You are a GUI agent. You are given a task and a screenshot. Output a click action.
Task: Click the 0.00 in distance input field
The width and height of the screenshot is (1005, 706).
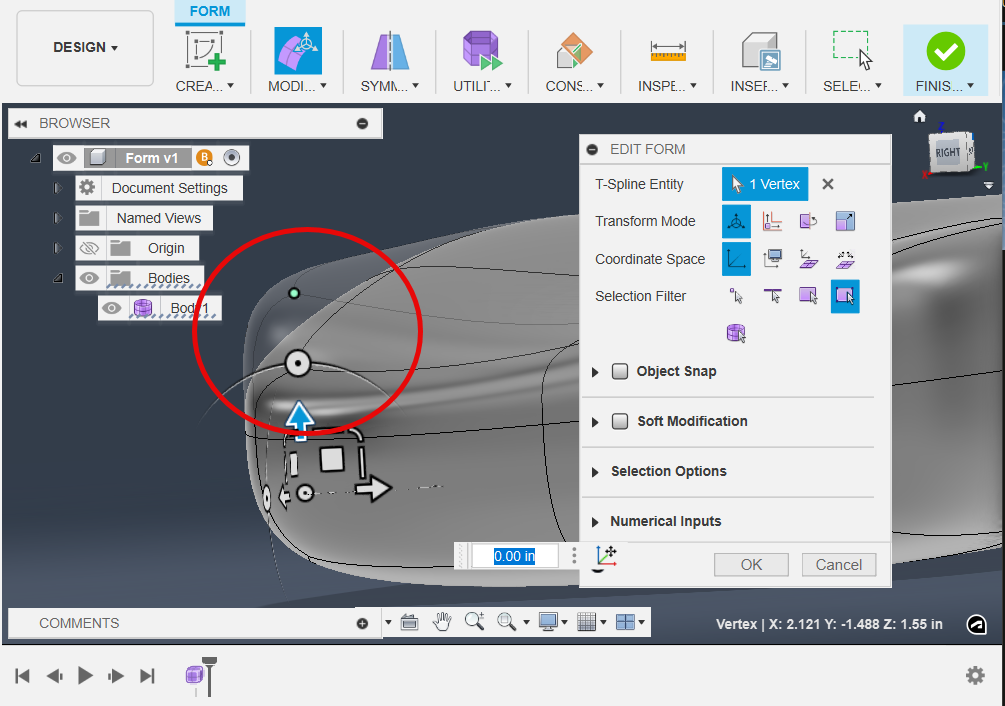(x=513, y=555)
